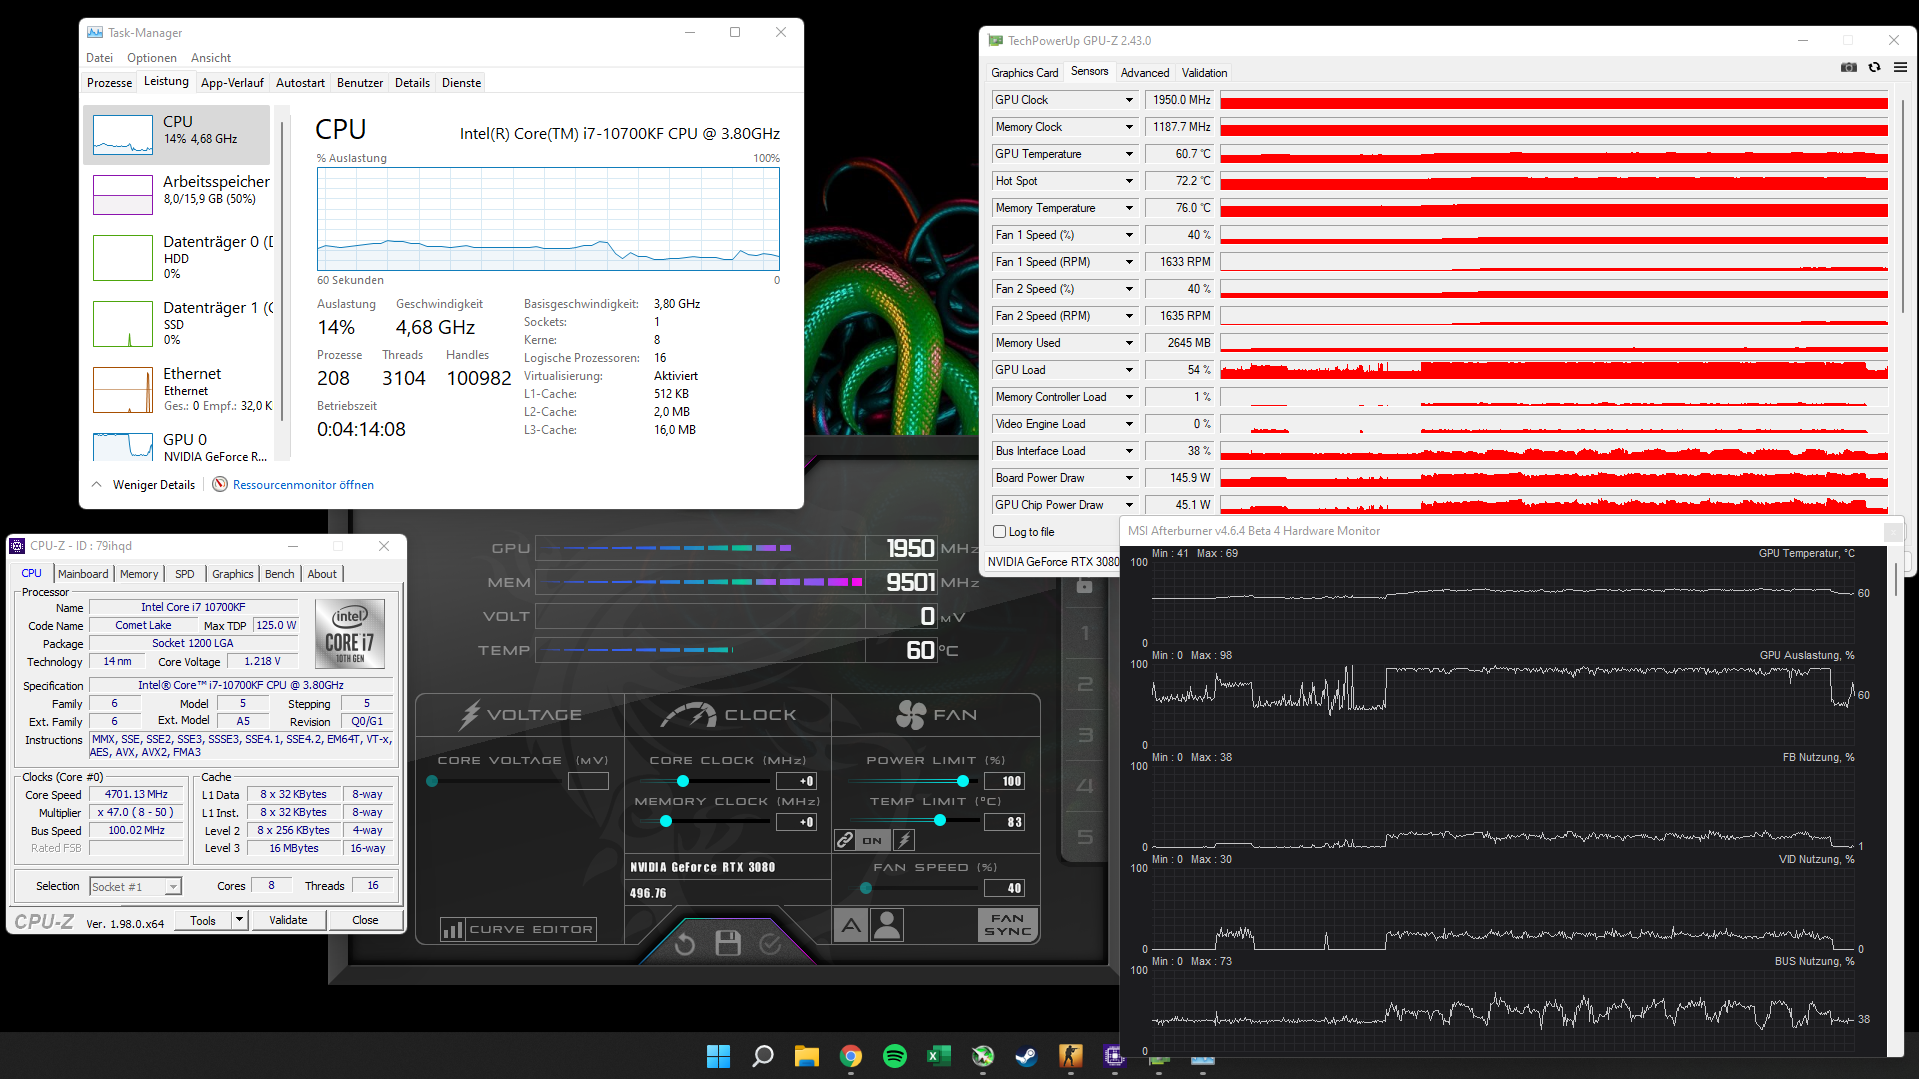The image size is (1919, 1079).
Task: Open Steam from the taskbar
Action: pos(1027,1056)
